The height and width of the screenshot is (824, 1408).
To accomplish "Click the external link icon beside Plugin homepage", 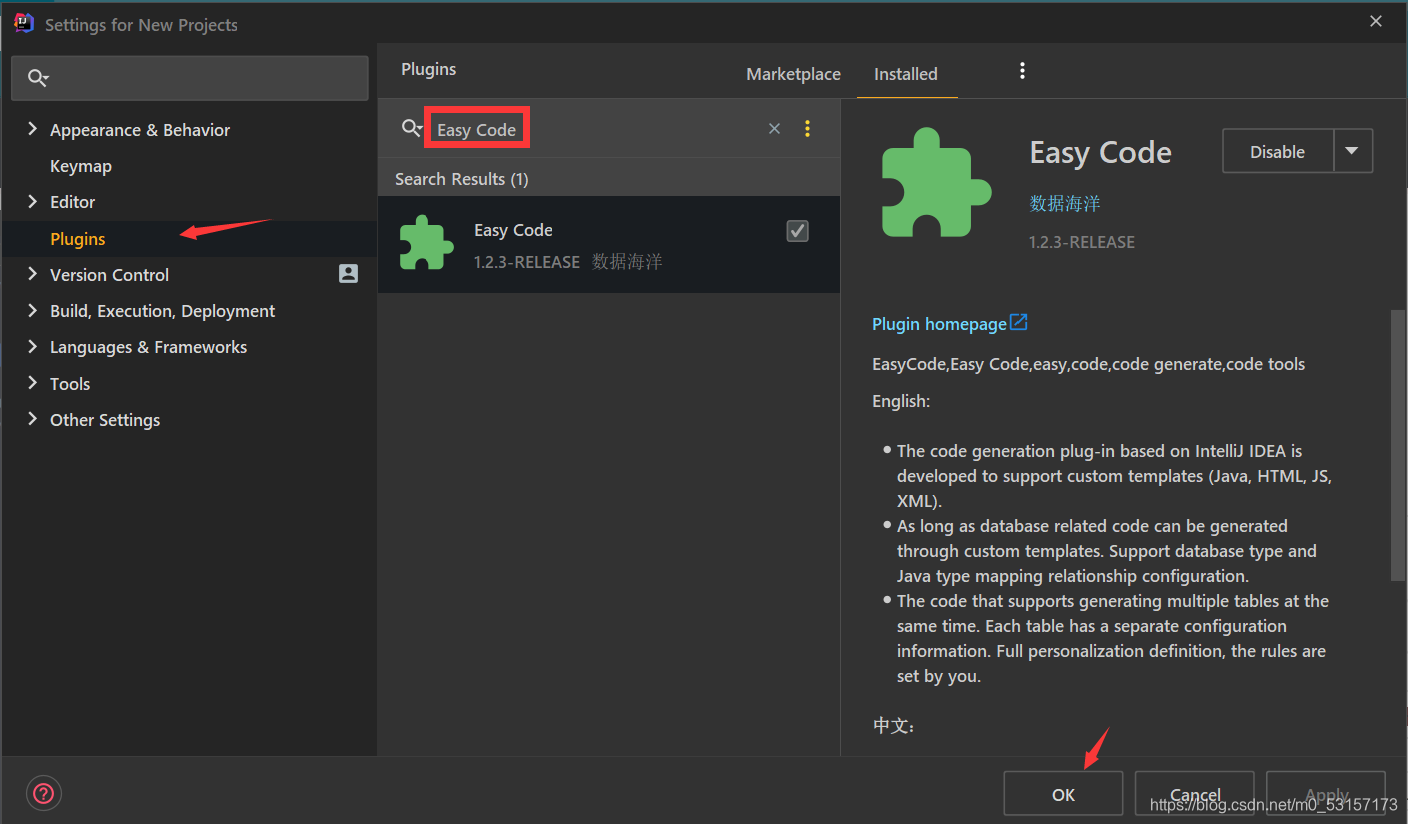I will (x=1018, y=322).
